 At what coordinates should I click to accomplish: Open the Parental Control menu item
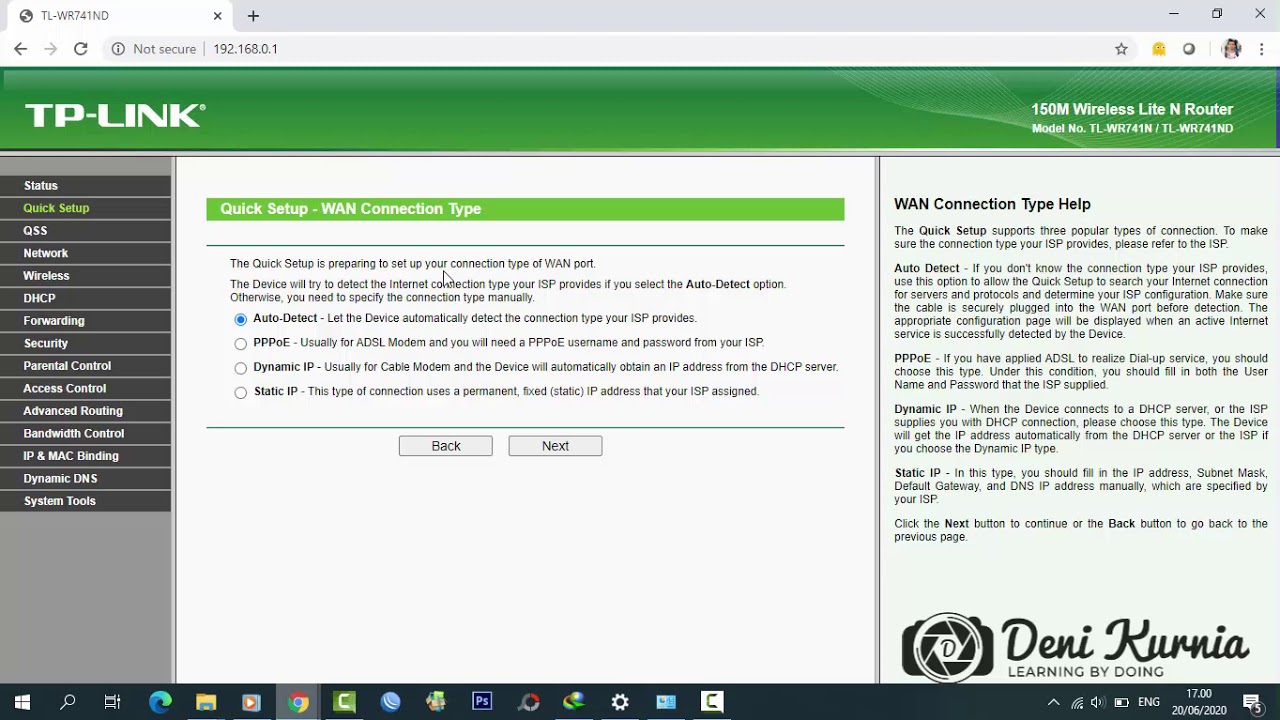pyautogui.click(x=86, y=366)
